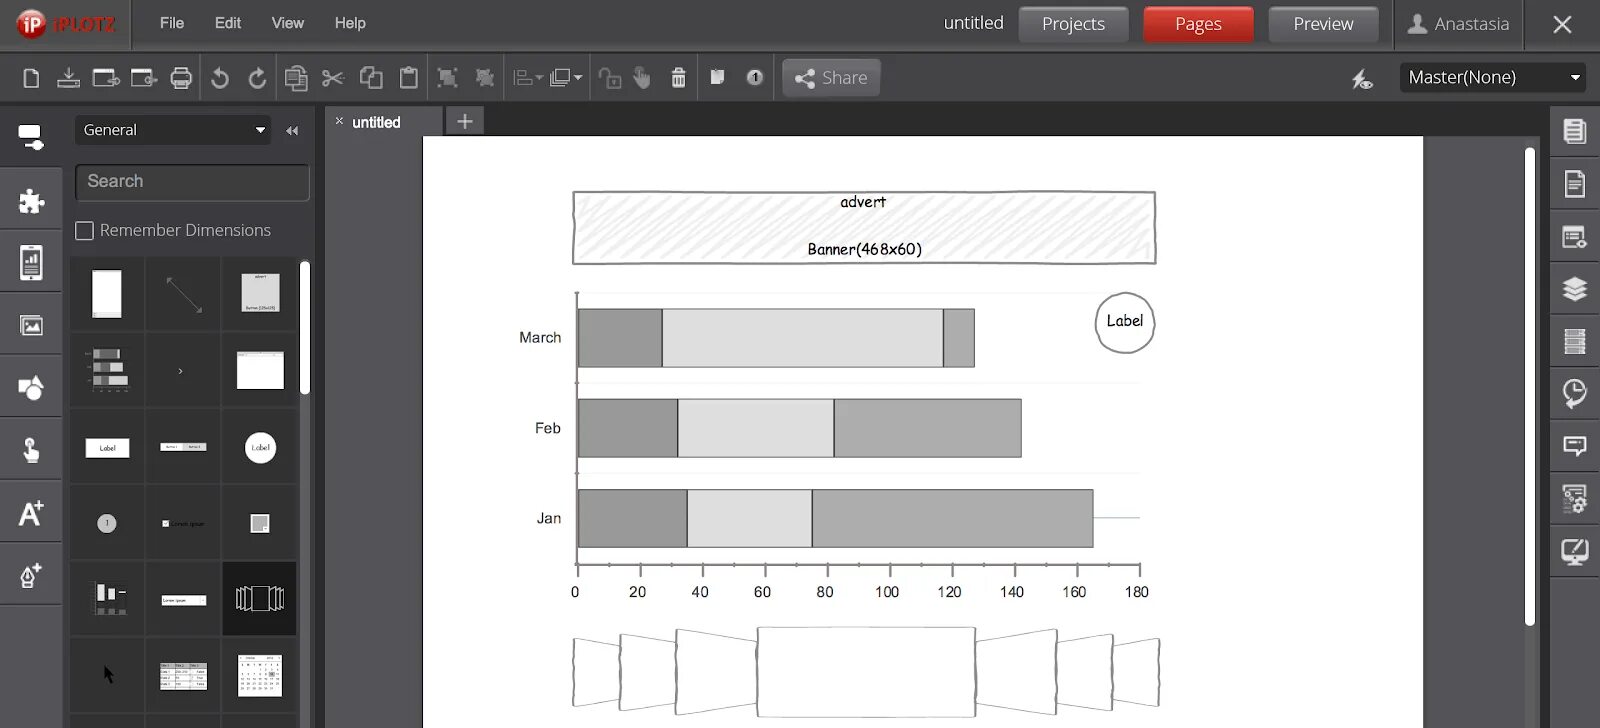Select the circle Label component thumbnail
The height and width of the screenshot is (728, 1600).
pos(260,447)
